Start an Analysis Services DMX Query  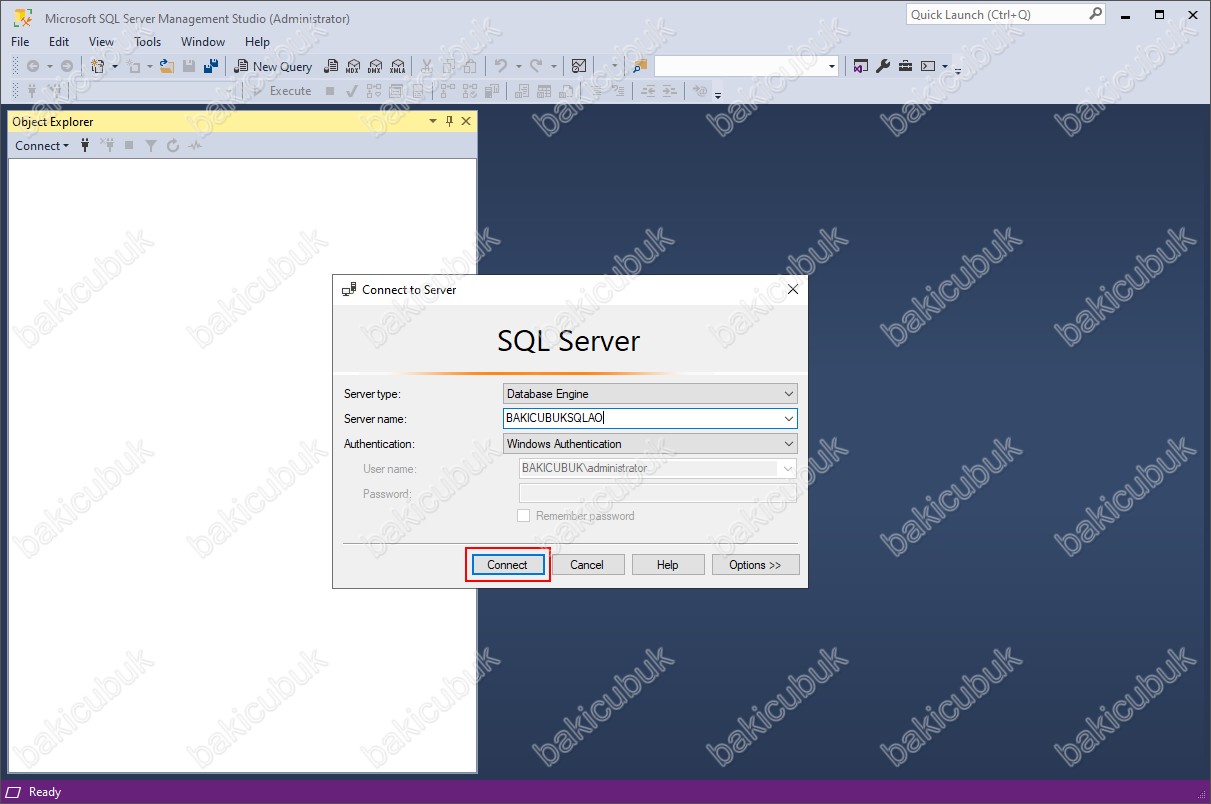tap(375, 66)
